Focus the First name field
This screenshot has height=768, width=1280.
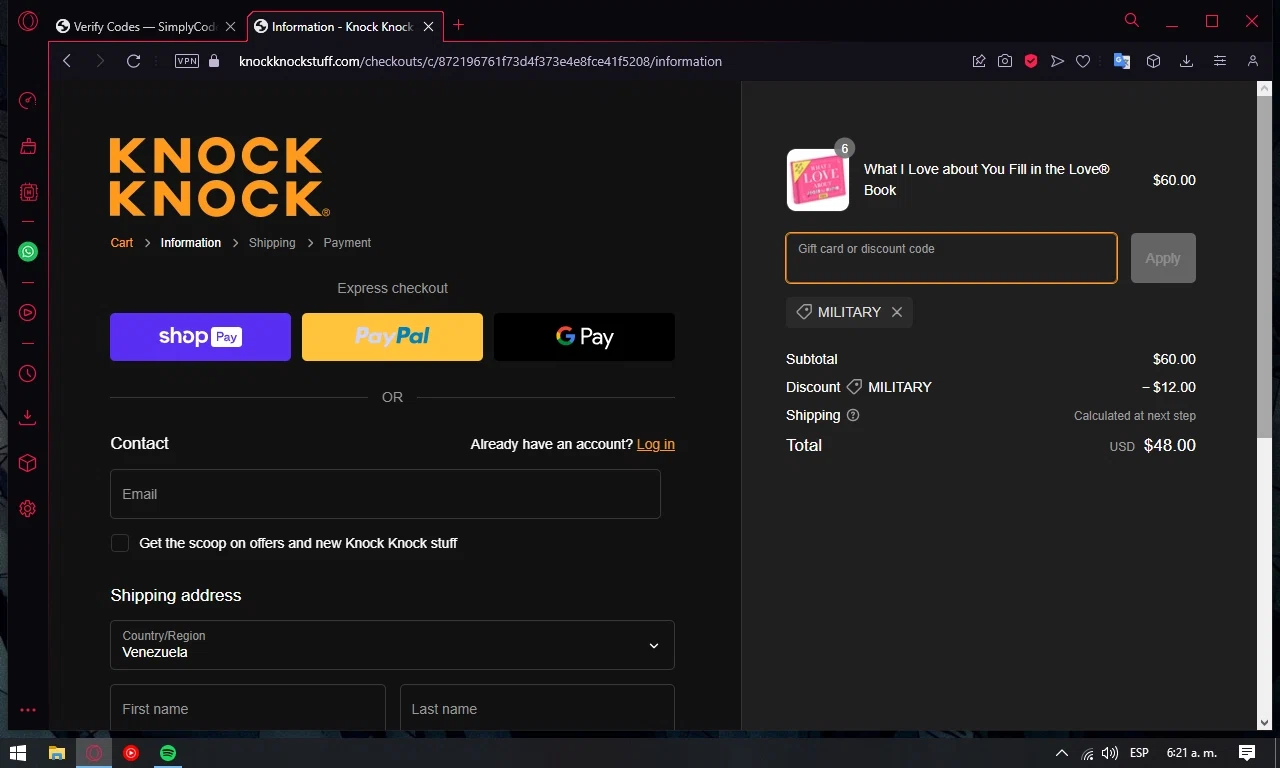pos(247,709)
